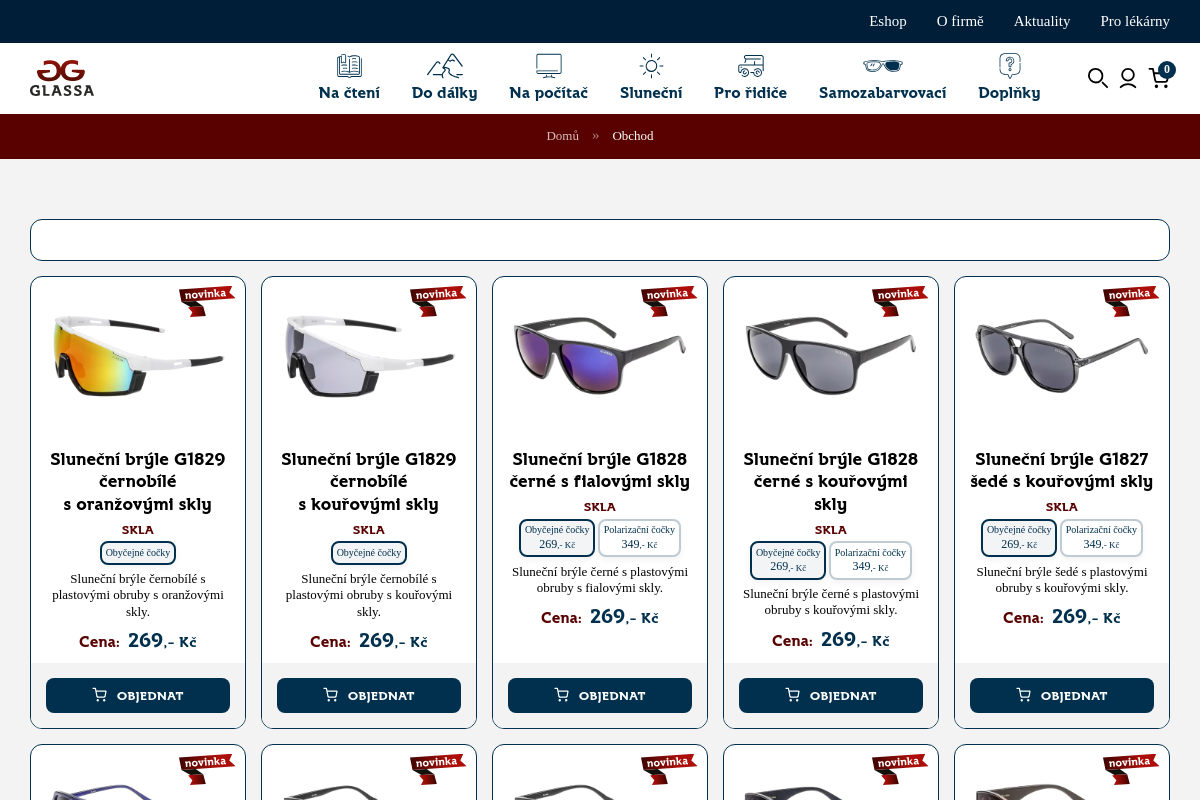Select Obyčejné čočky for G1827 šedé

[x=1019, y=537]
